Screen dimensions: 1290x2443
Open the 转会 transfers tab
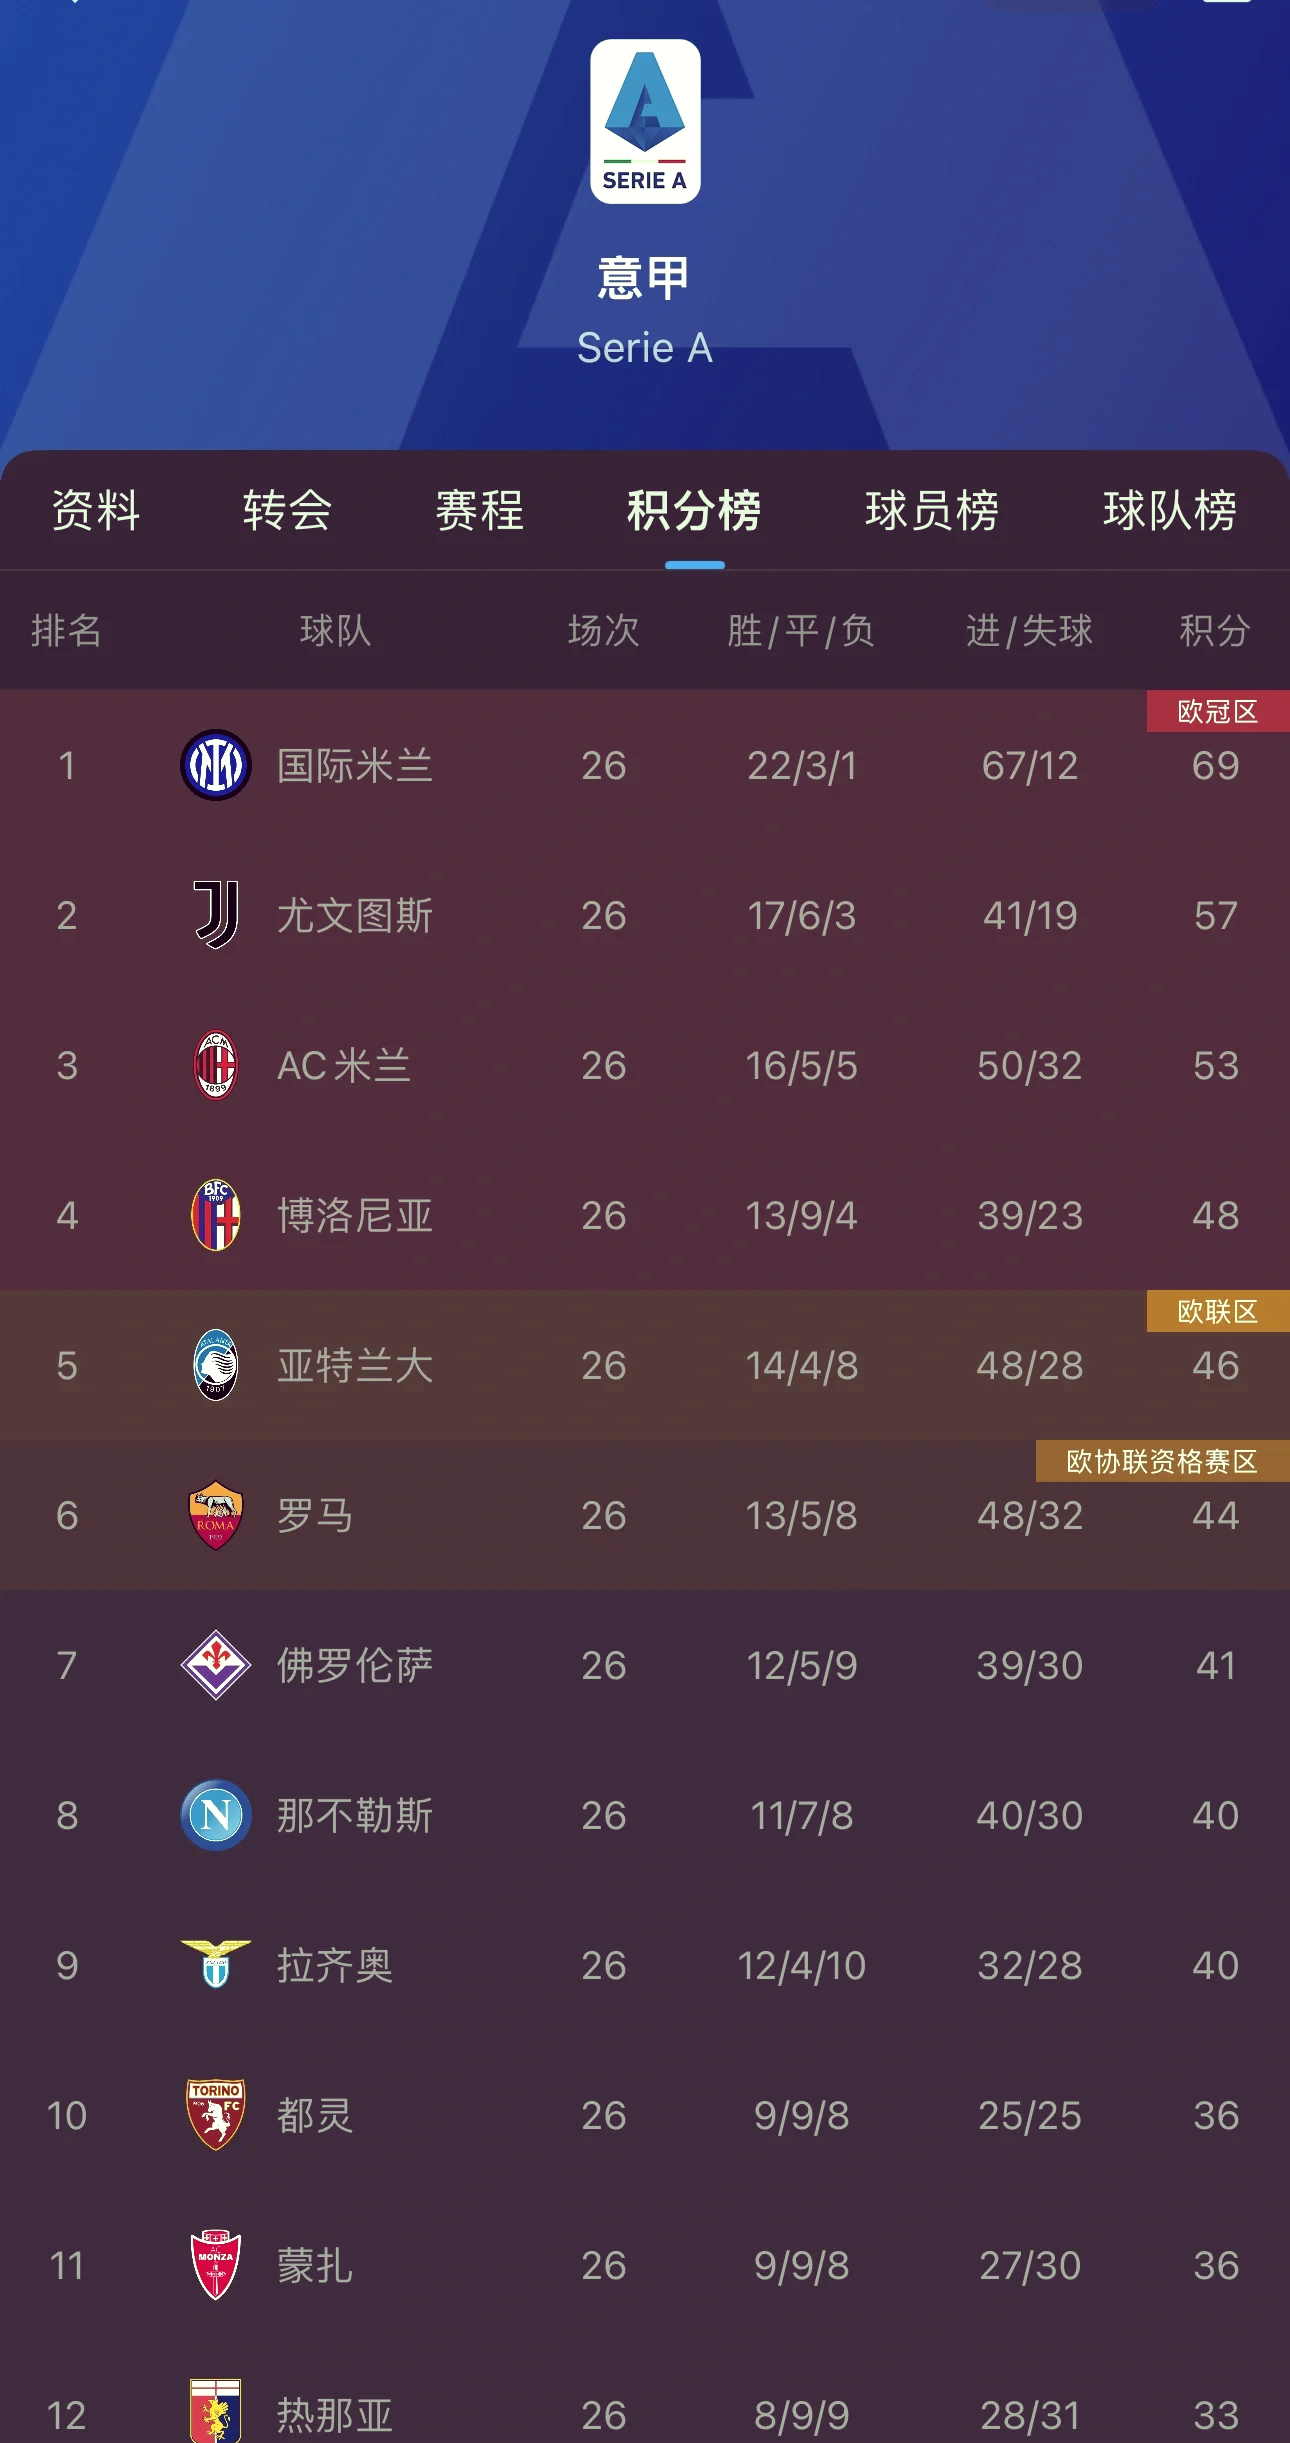tap(287, 510)
